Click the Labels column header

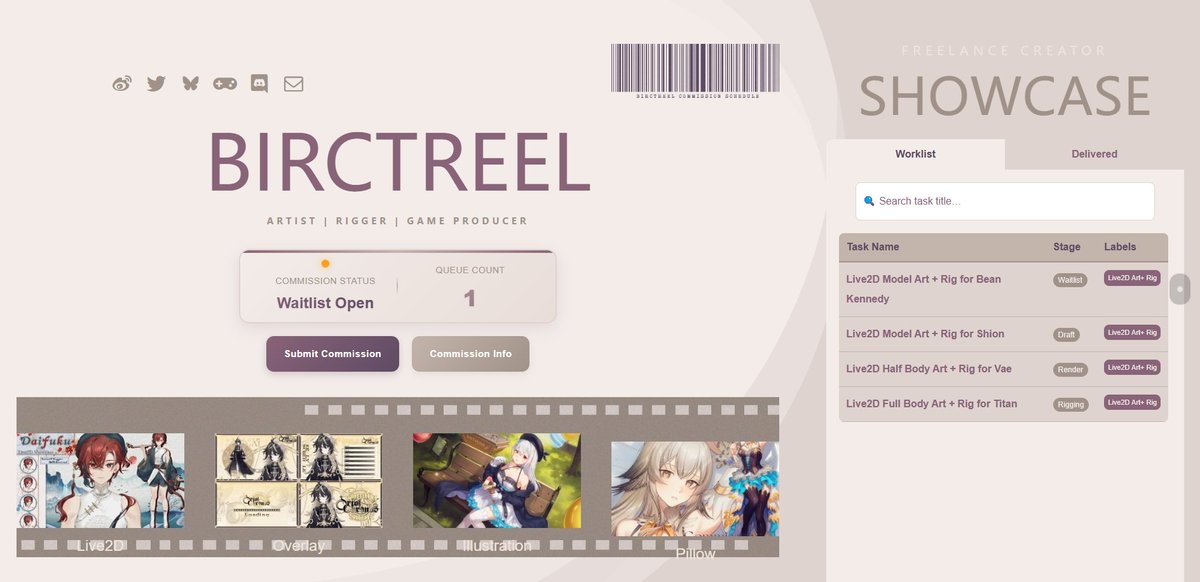pos(1120,247)
